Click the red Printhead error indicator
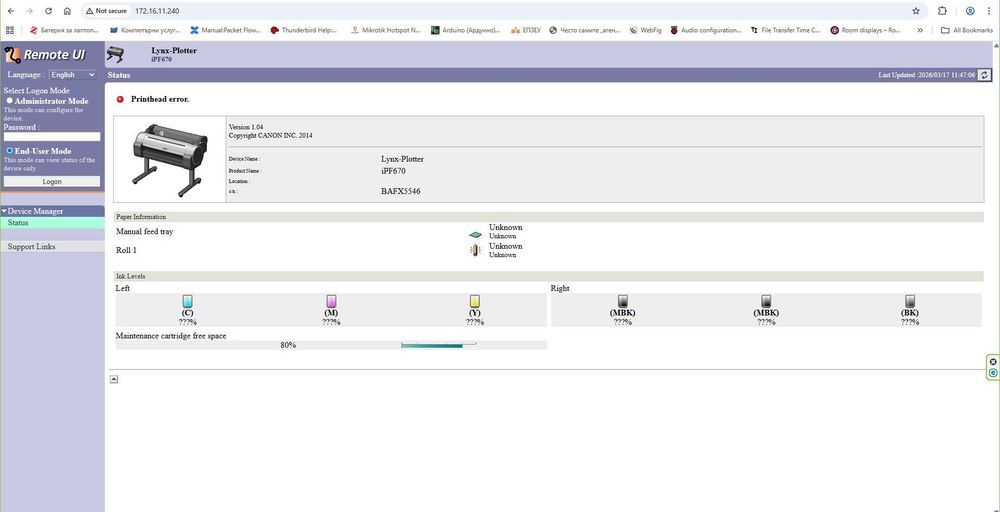This screenshot has width=1000, height=512. [120, 99]
